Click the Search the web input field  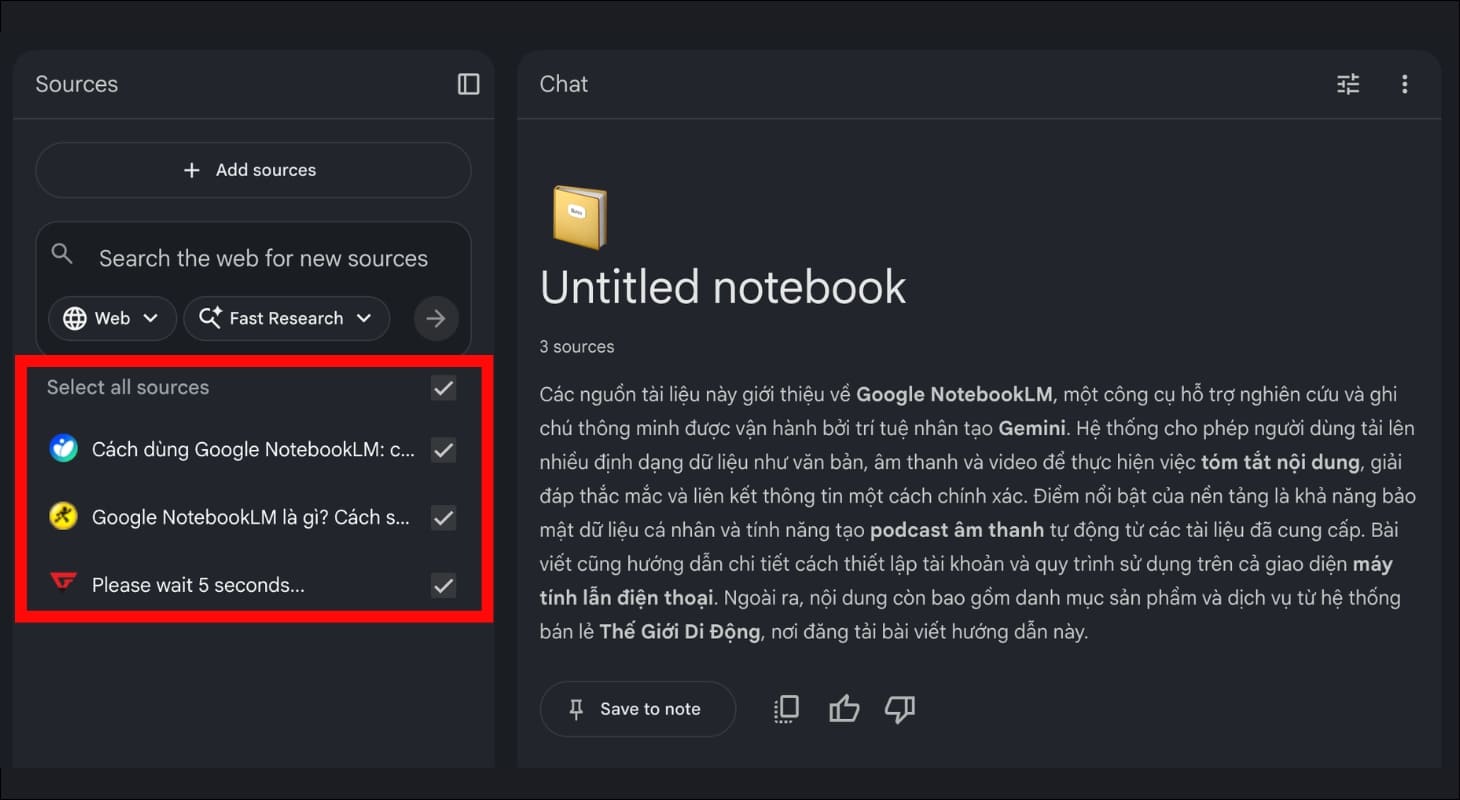(263, 257)
